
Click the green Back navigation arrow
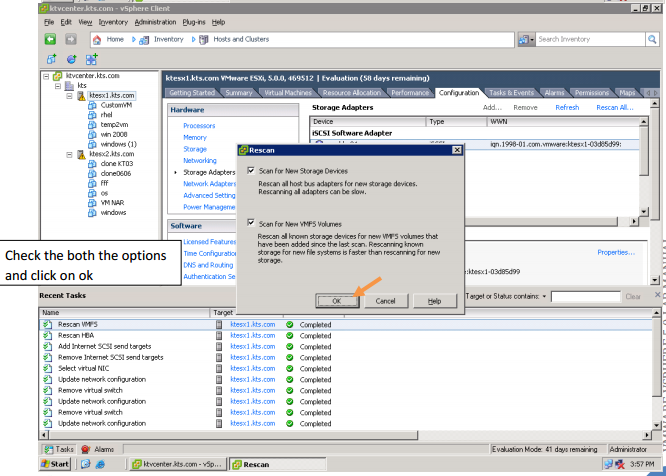pyautogui.click(x=51, y=39)
